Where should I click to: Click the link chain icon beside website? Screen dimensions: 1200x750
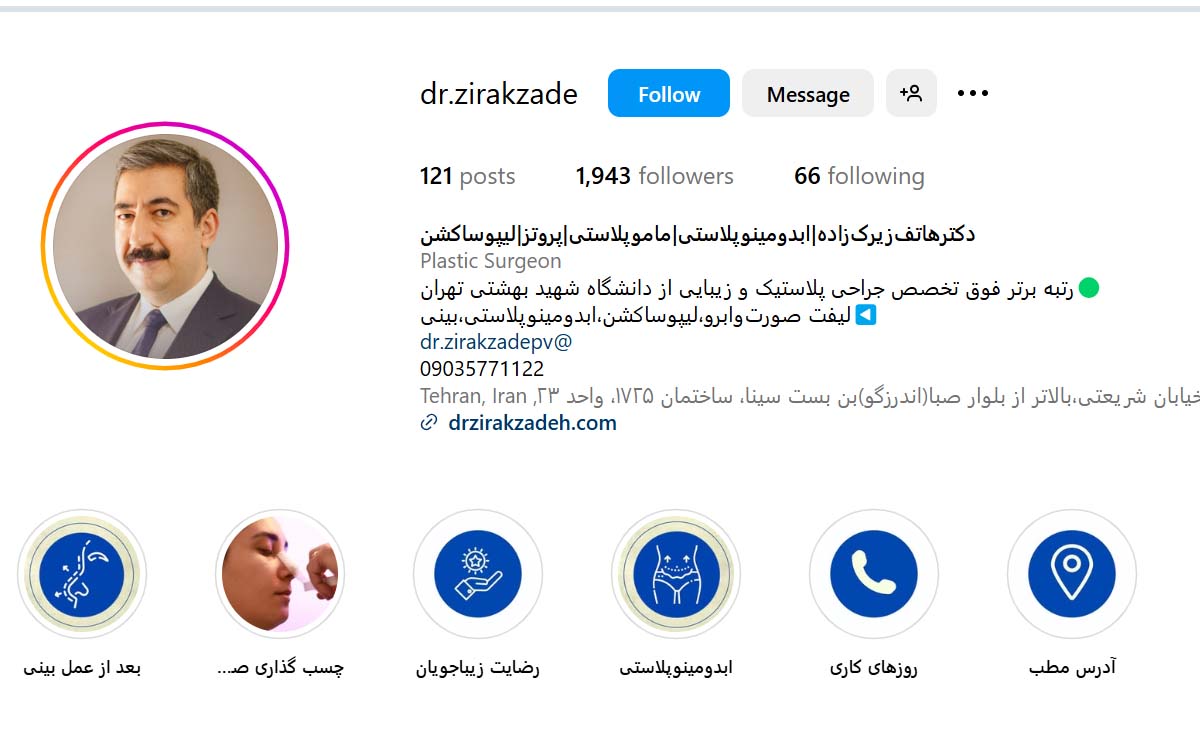pos(429,423)
